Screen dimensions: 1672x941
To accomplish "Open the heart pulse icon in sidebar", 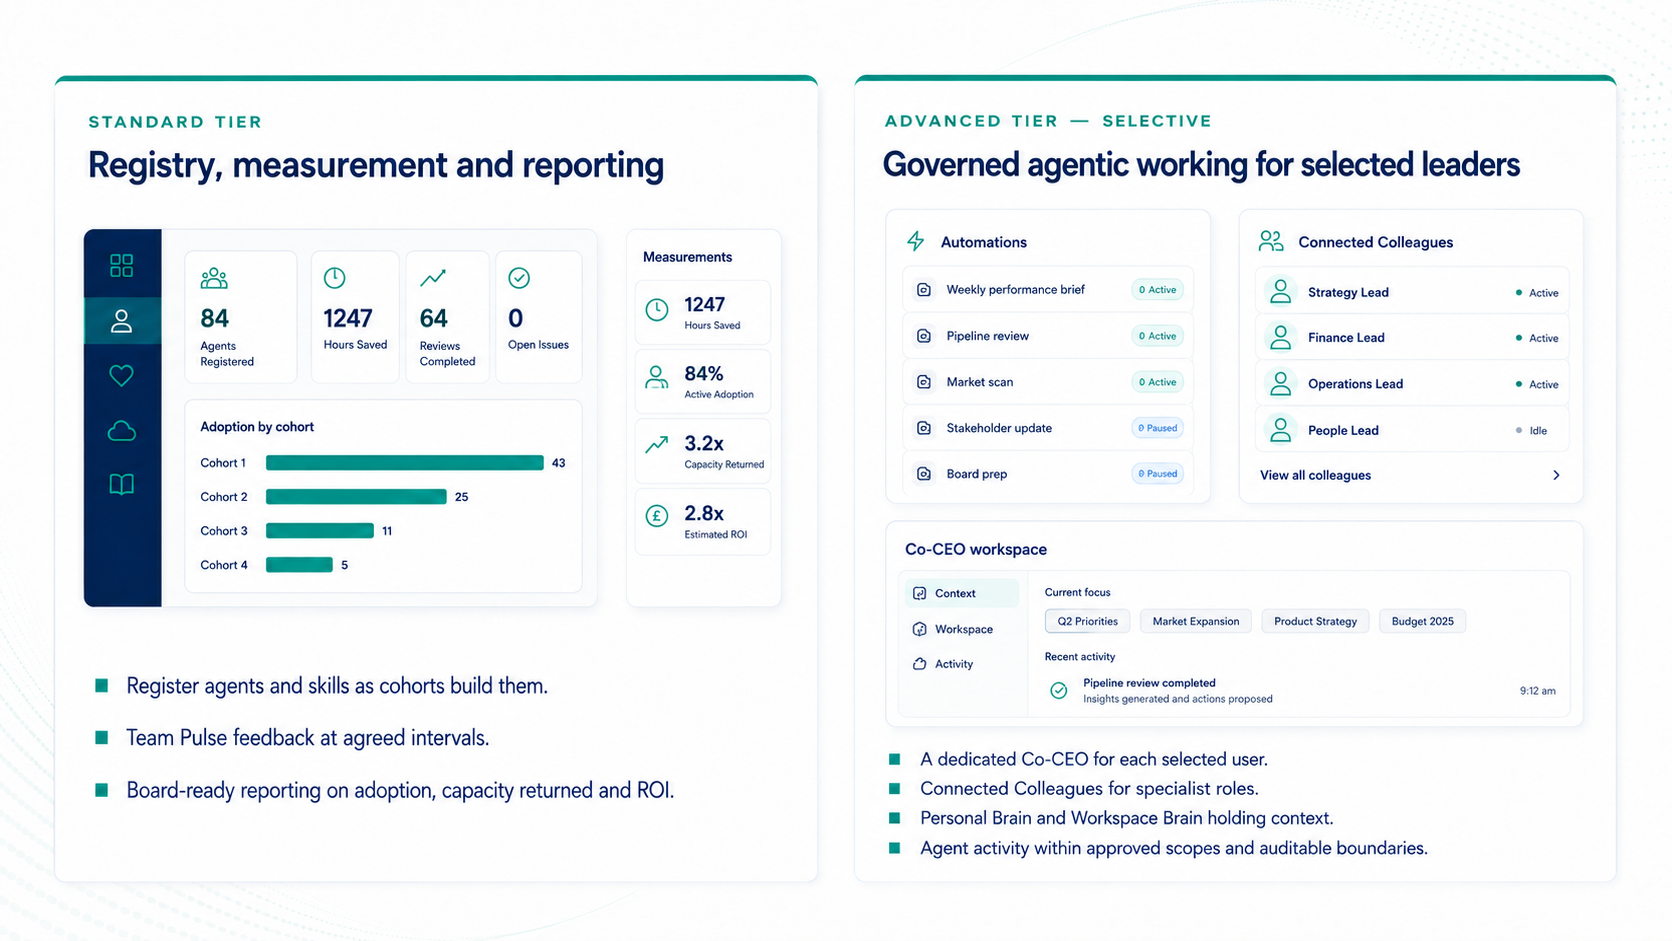I will [121, 376].
